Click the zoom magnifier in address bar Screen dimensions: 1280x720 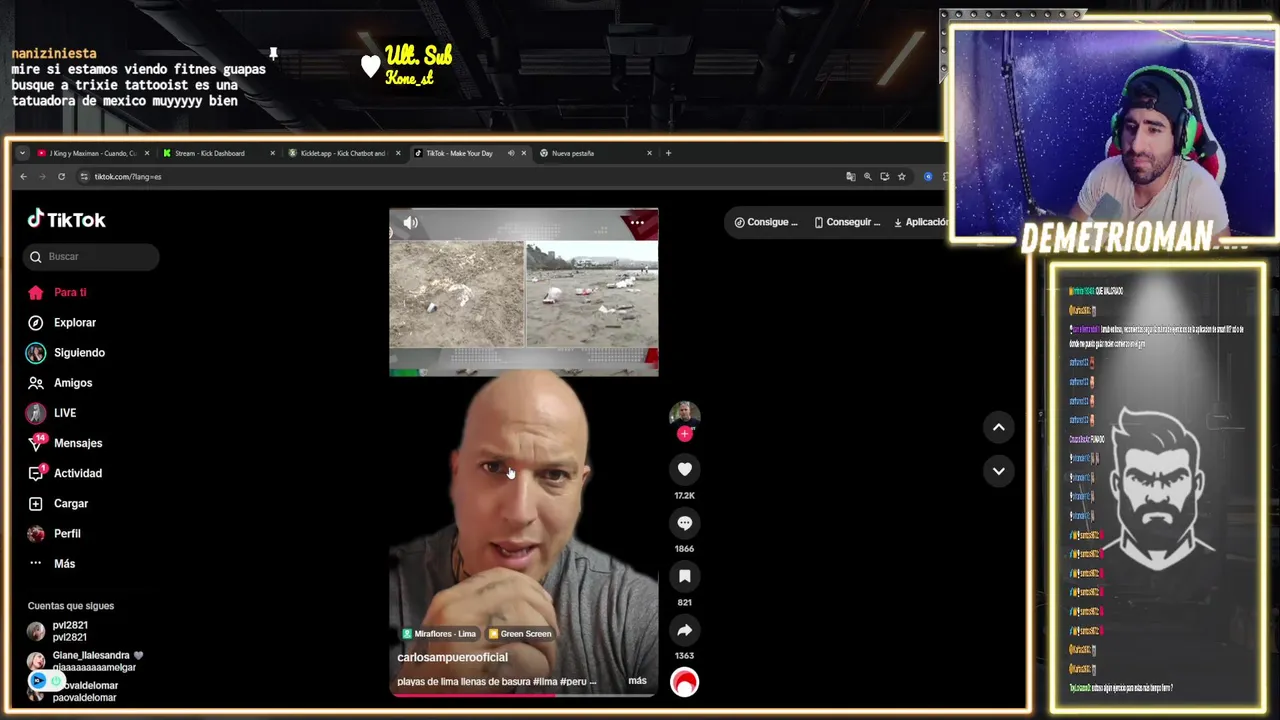click(868, 177)
